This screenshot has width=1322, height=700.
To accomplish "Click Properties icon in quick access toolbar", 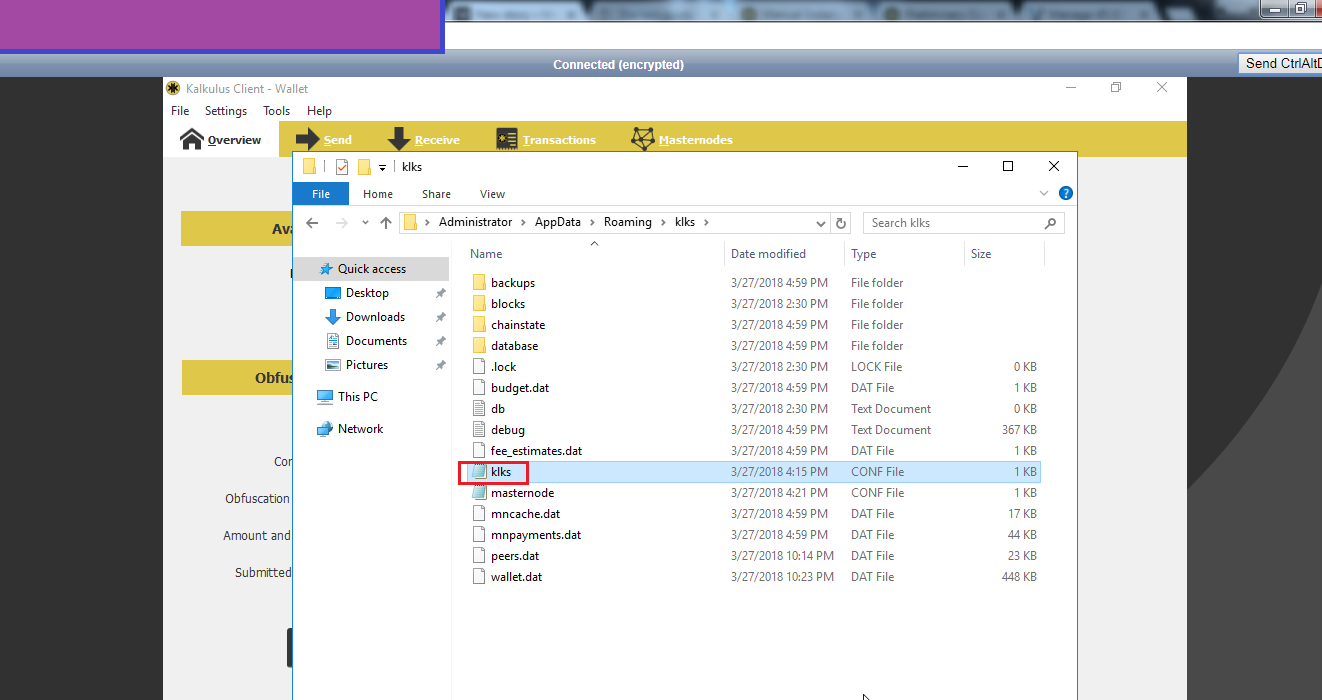I will click(x=342, y=167).
